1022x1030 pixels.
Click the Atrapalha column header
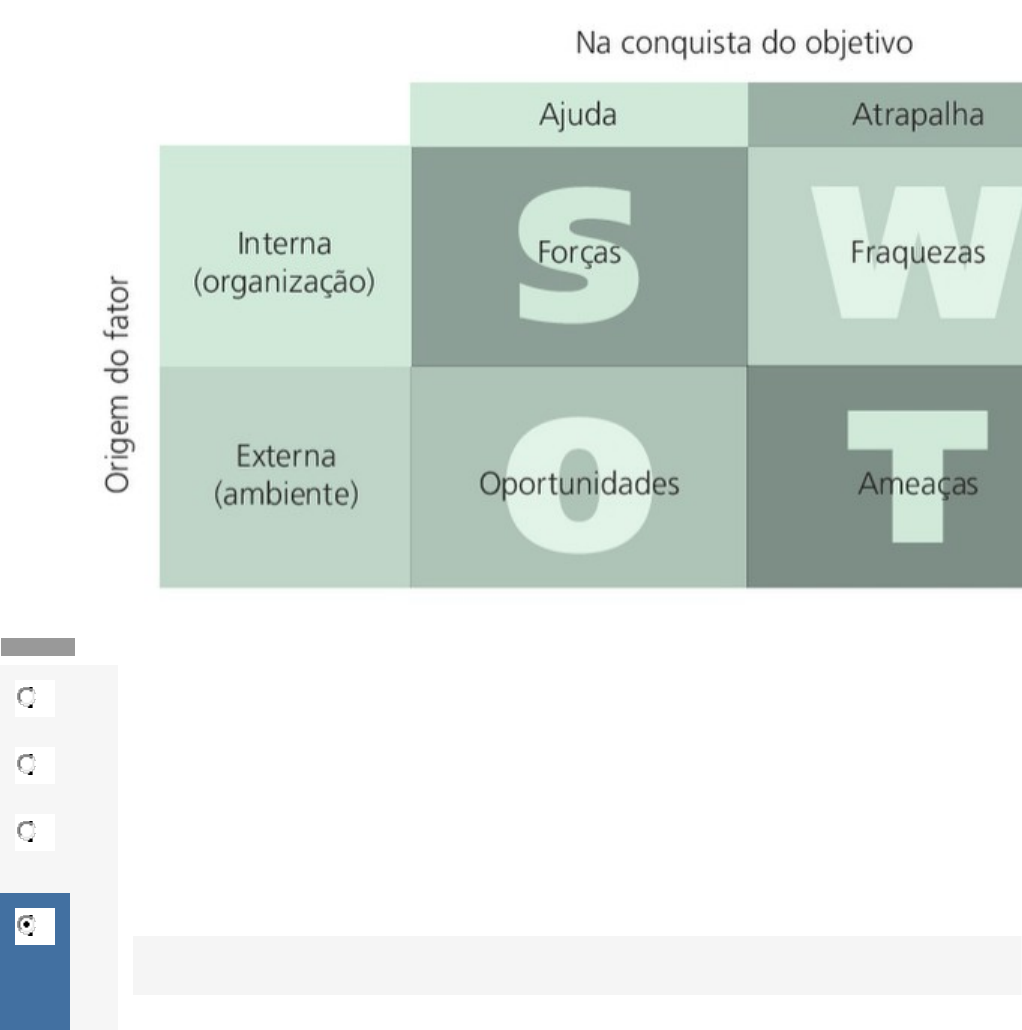point(917,115)
